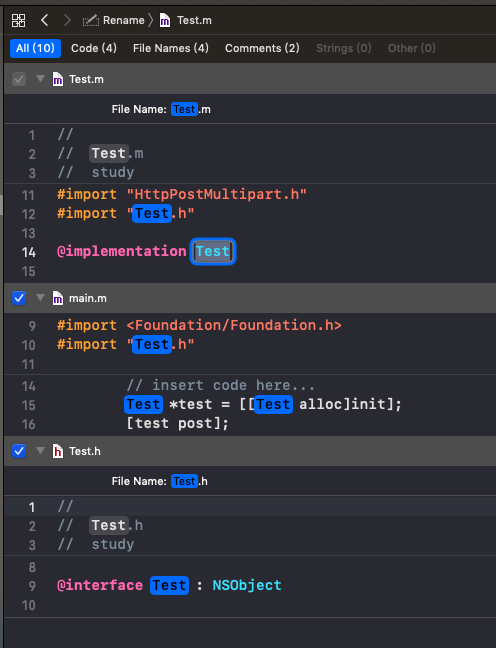
Task: Click the Test type before *test
Action: click(x=143, y=405)
